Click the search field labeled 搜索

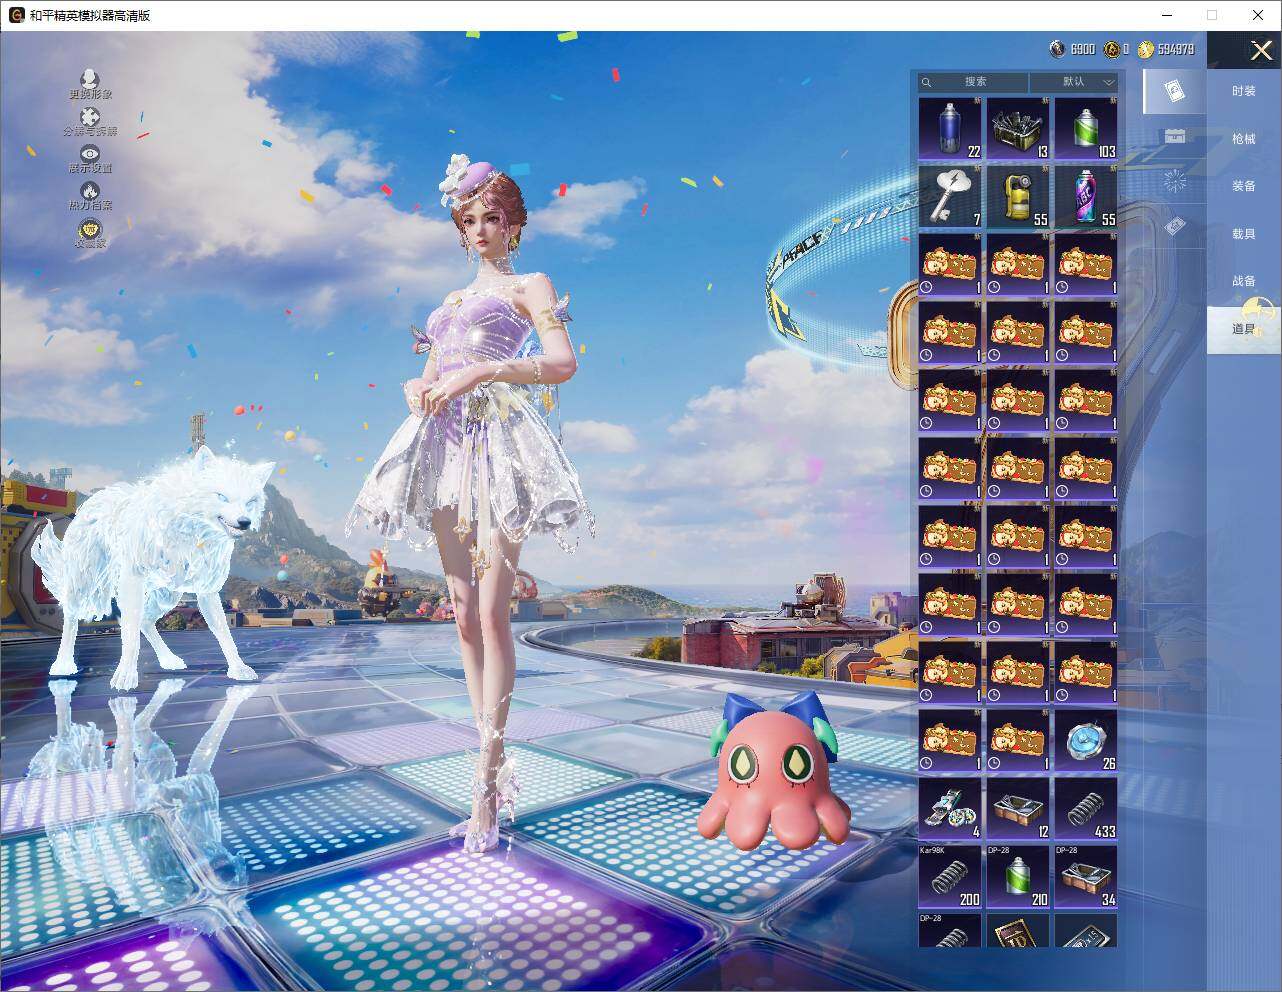974,82
